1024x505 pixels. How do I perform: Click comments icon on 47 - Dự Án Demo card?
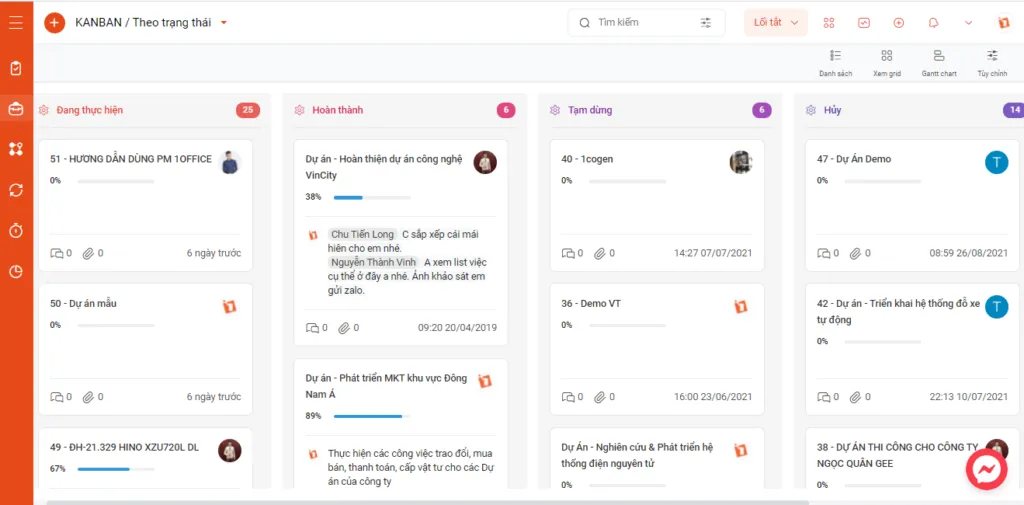pyautogui.click(x=824, y=253)
